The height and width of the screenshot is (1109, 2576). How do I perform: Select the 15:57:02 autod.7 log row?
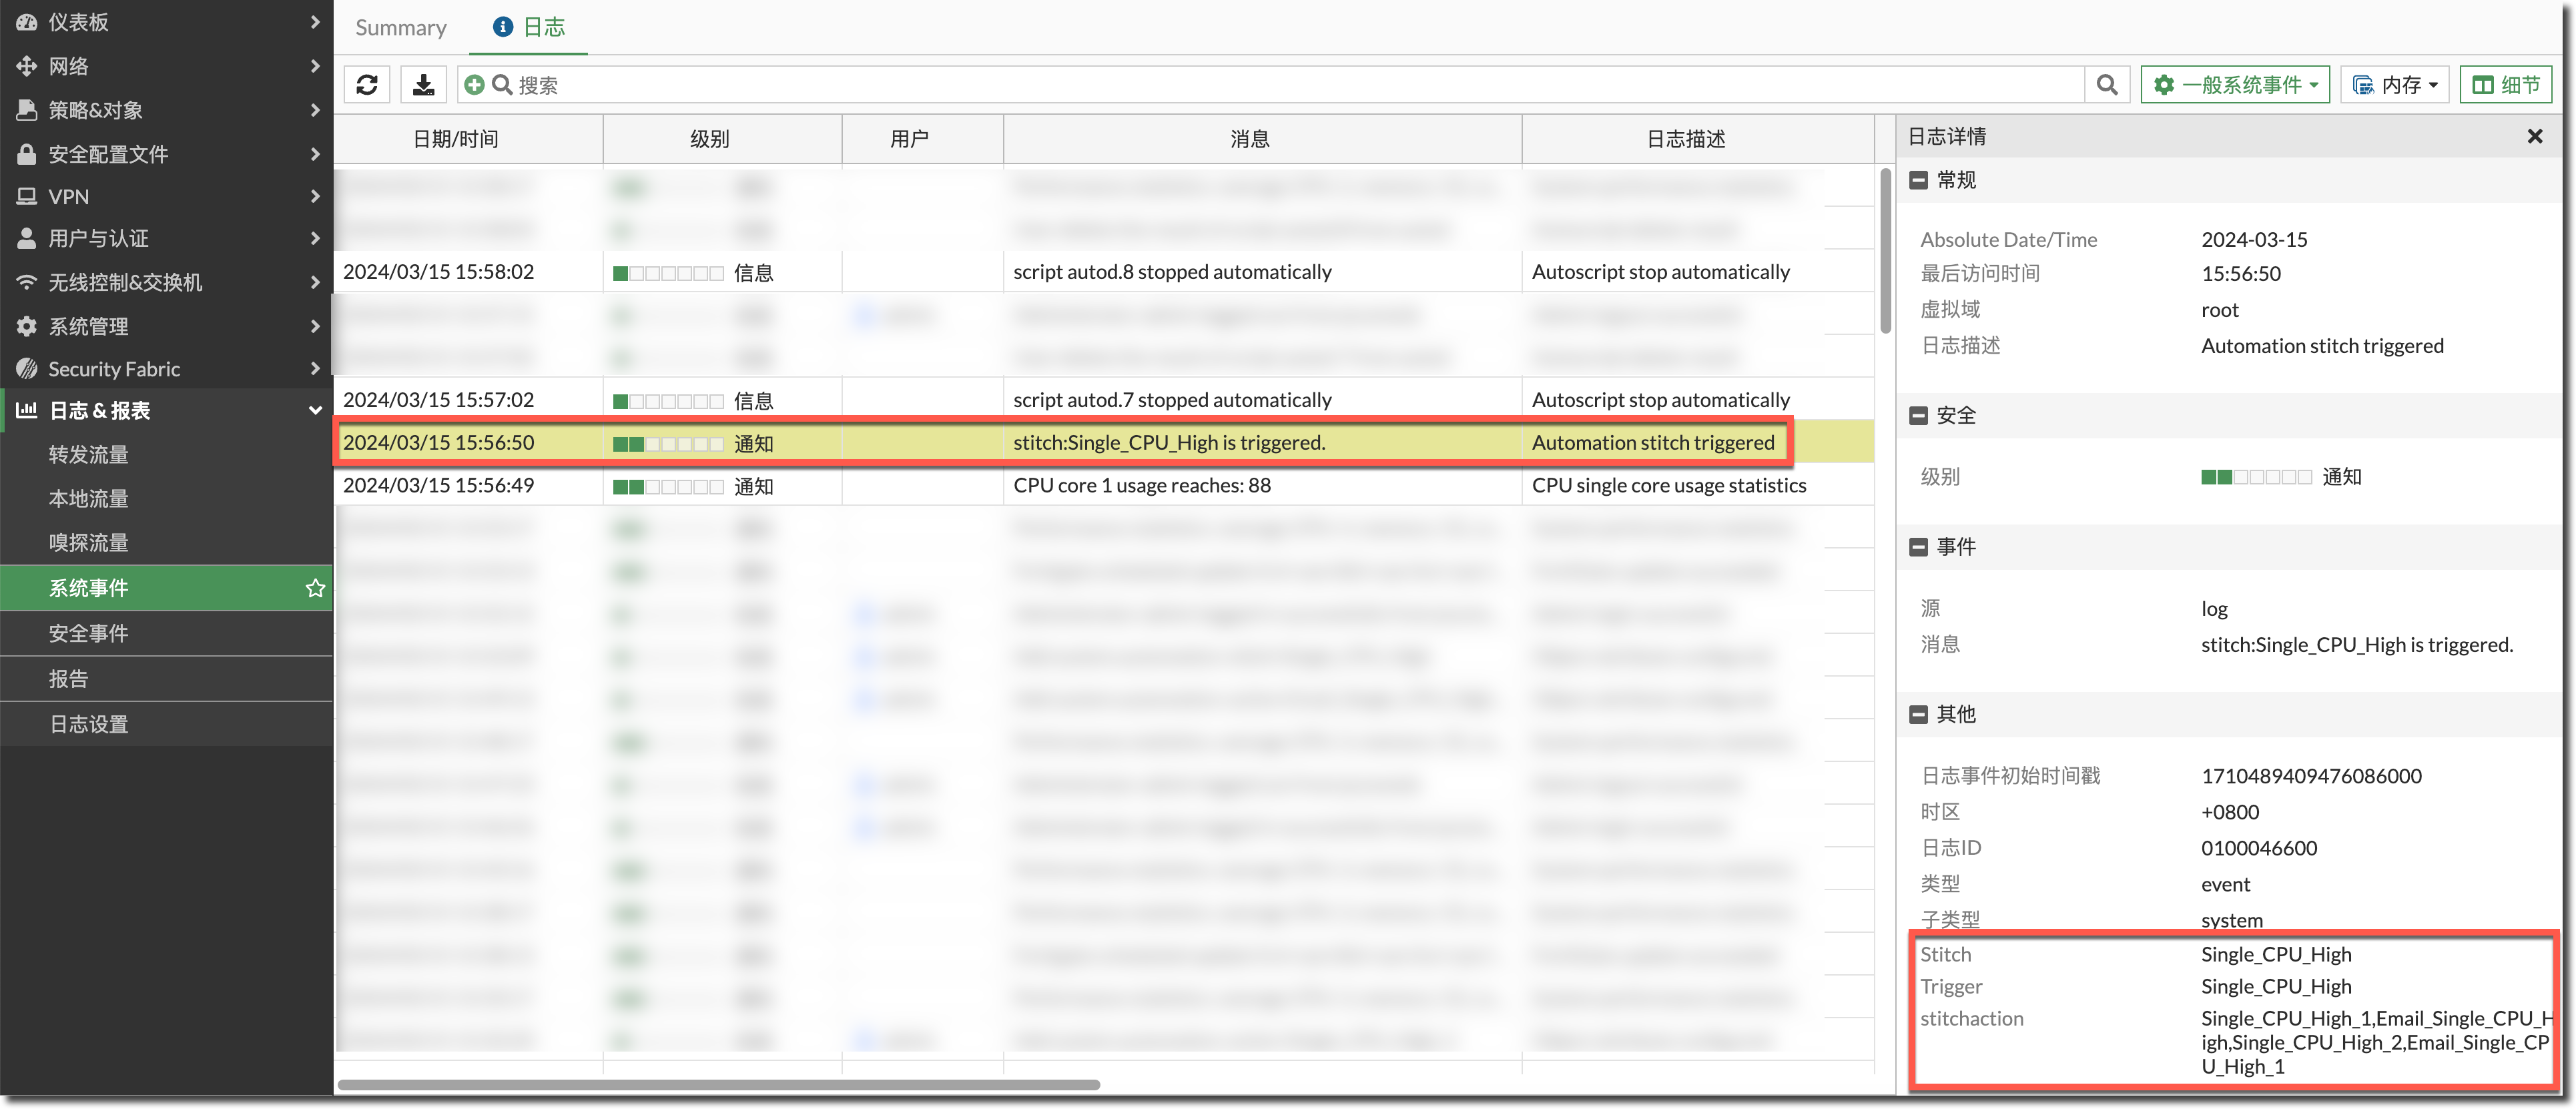[x=1103, y=400]
